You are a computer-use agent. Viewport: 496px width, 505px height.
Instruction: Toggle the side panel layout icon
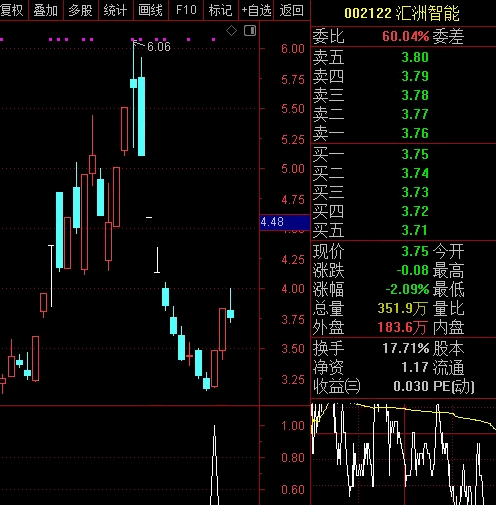pos(250,31)
